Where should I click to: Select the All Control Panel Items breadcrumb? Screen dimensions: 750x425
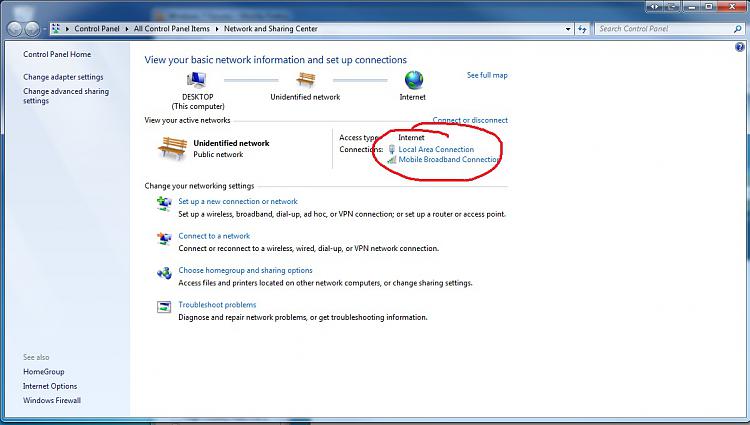point(172,29)
